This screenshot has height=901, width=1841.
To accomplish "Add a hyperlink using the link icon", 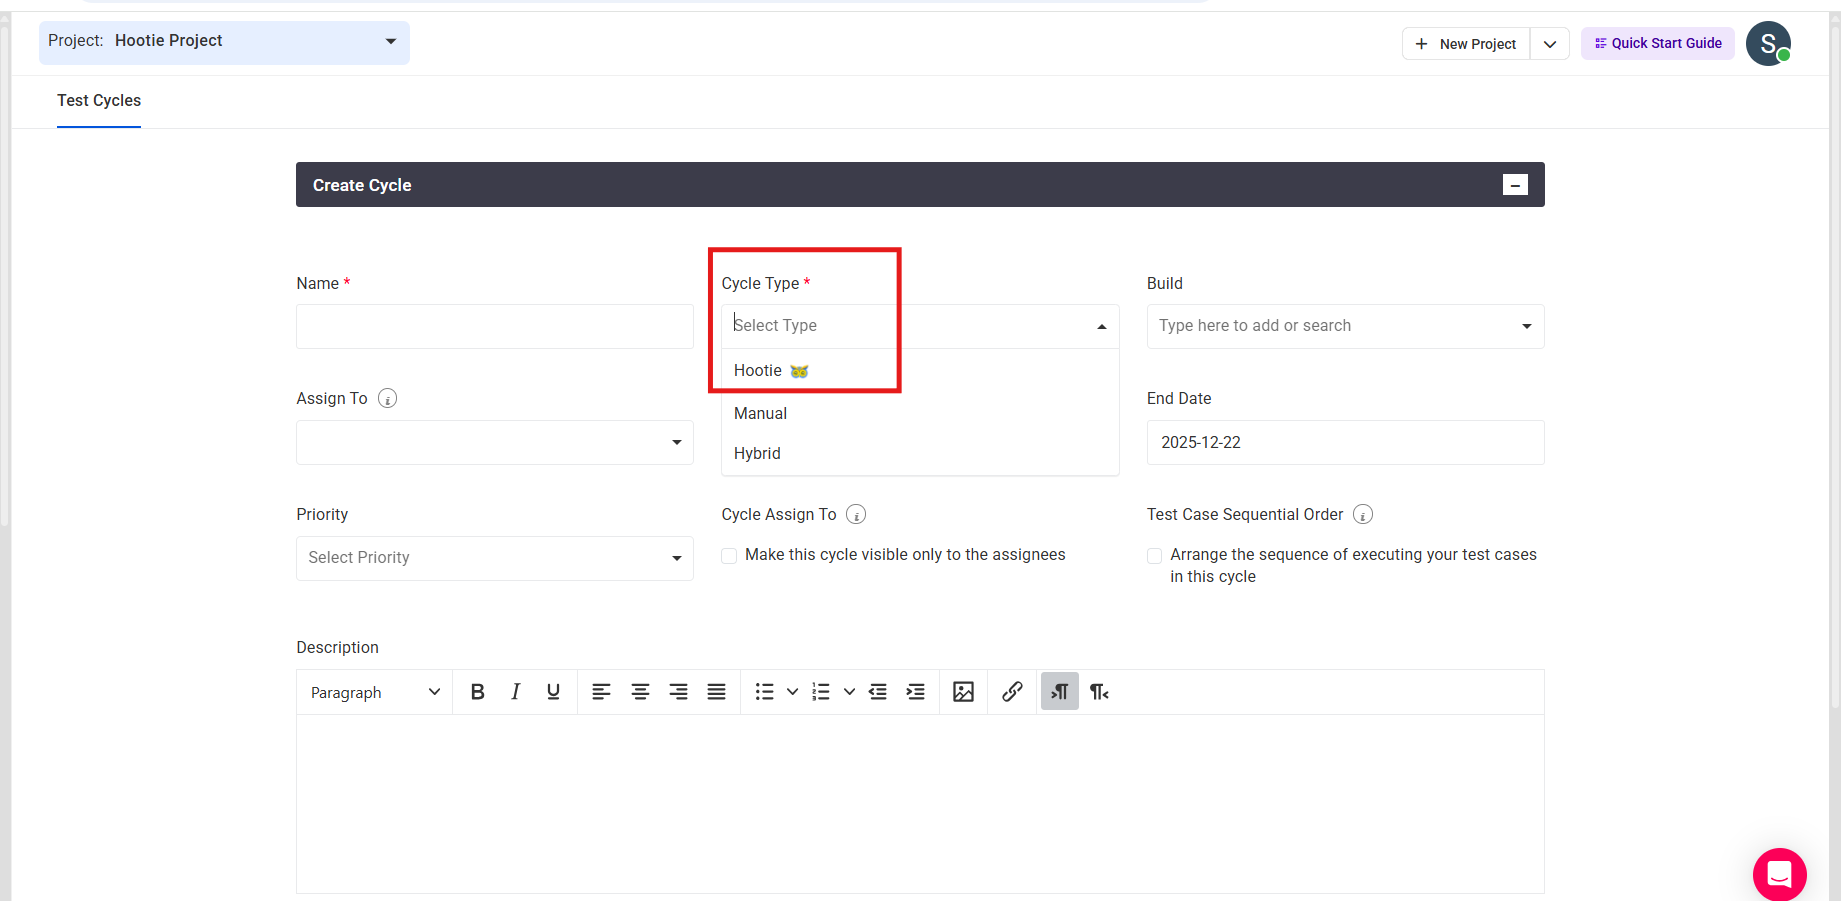I will [x=1012, y=692].
